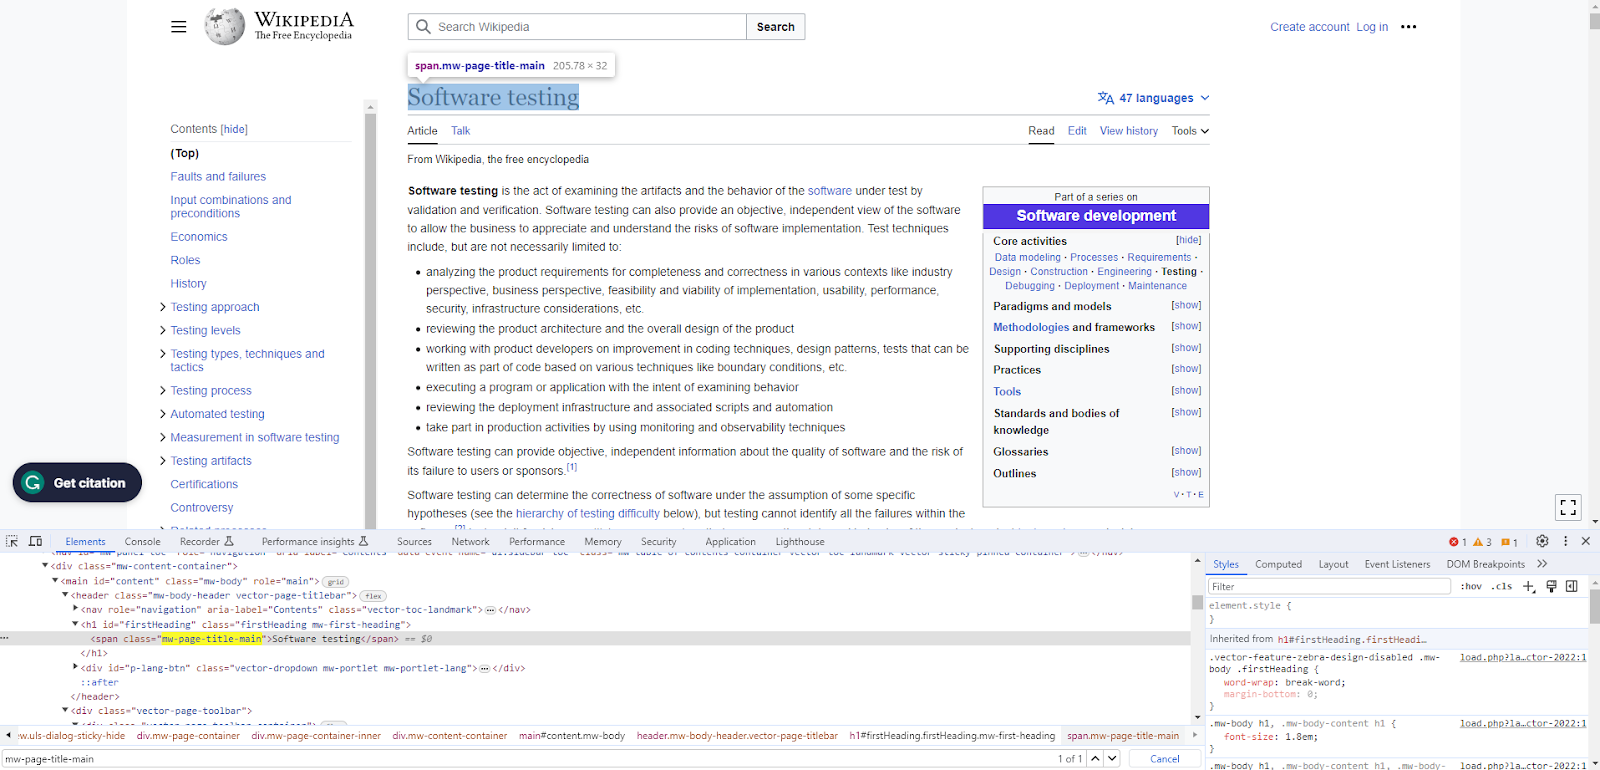Click the Software development series title
Viewport: 1600px width, 770px height.
pos(1096,216)
